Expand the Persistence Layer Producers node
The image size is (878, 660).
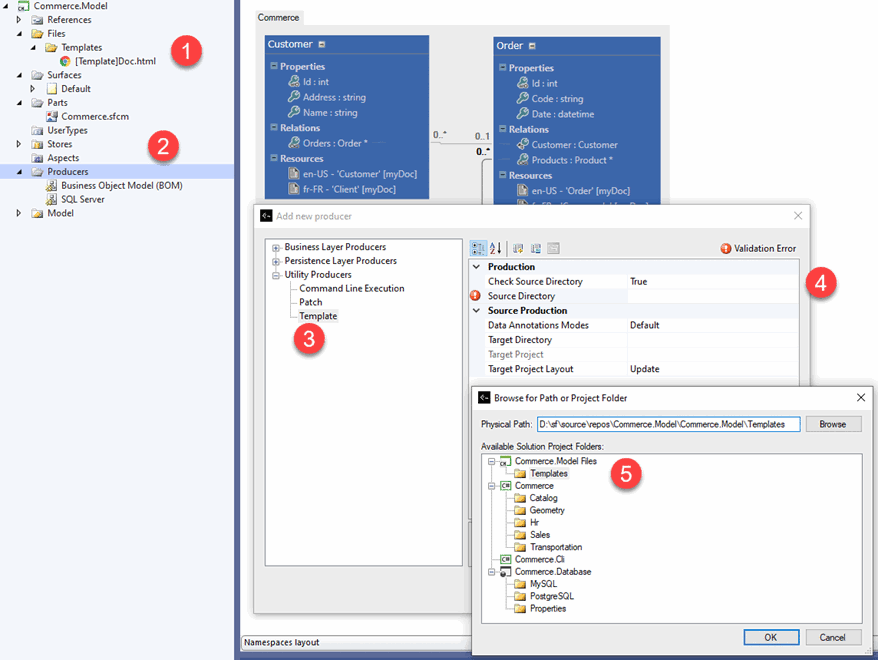pos(276,261)
